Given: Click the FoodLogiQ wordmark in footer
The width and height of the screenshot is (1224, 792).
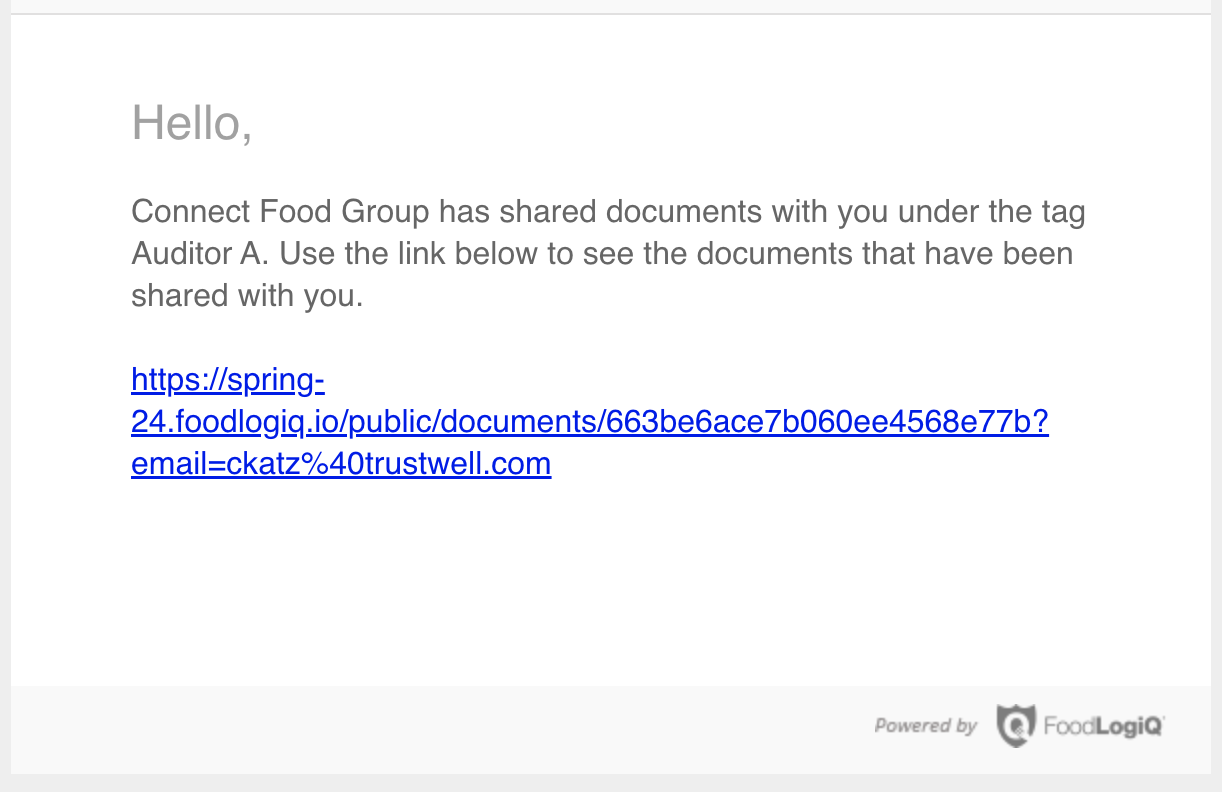Looking at the screenshot, I should (1104, 726).
